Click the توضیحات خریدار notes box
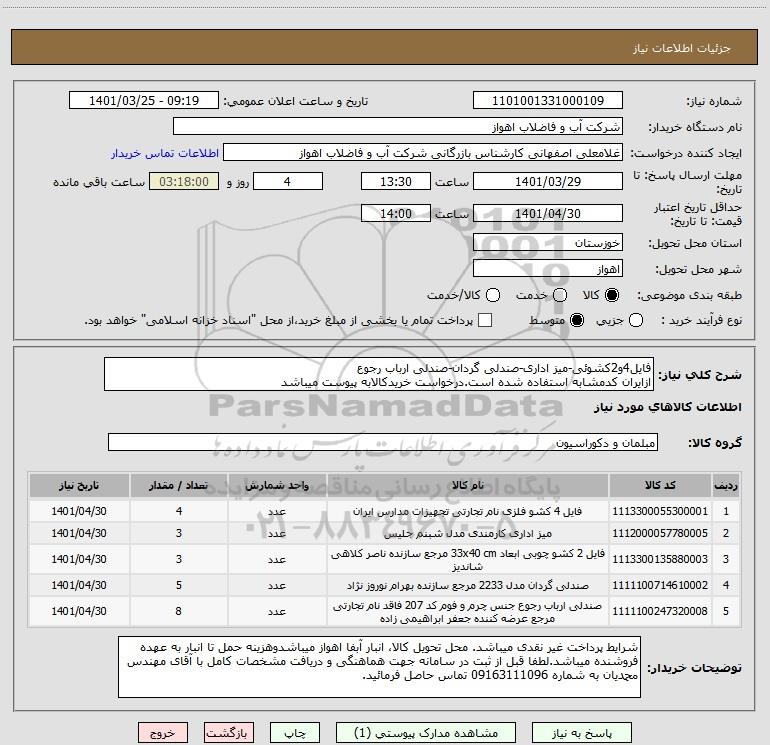 [379, 667]
